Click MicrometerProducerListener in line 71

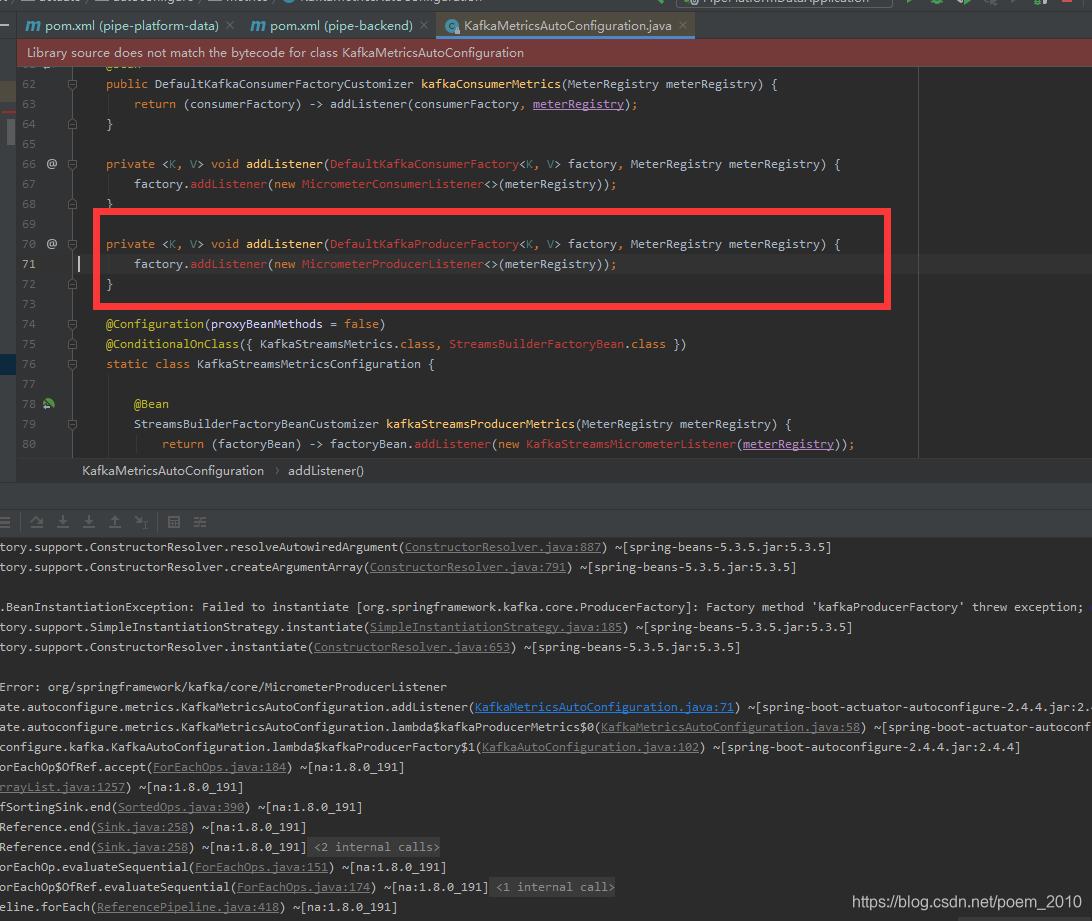click(x=393, y=264)
